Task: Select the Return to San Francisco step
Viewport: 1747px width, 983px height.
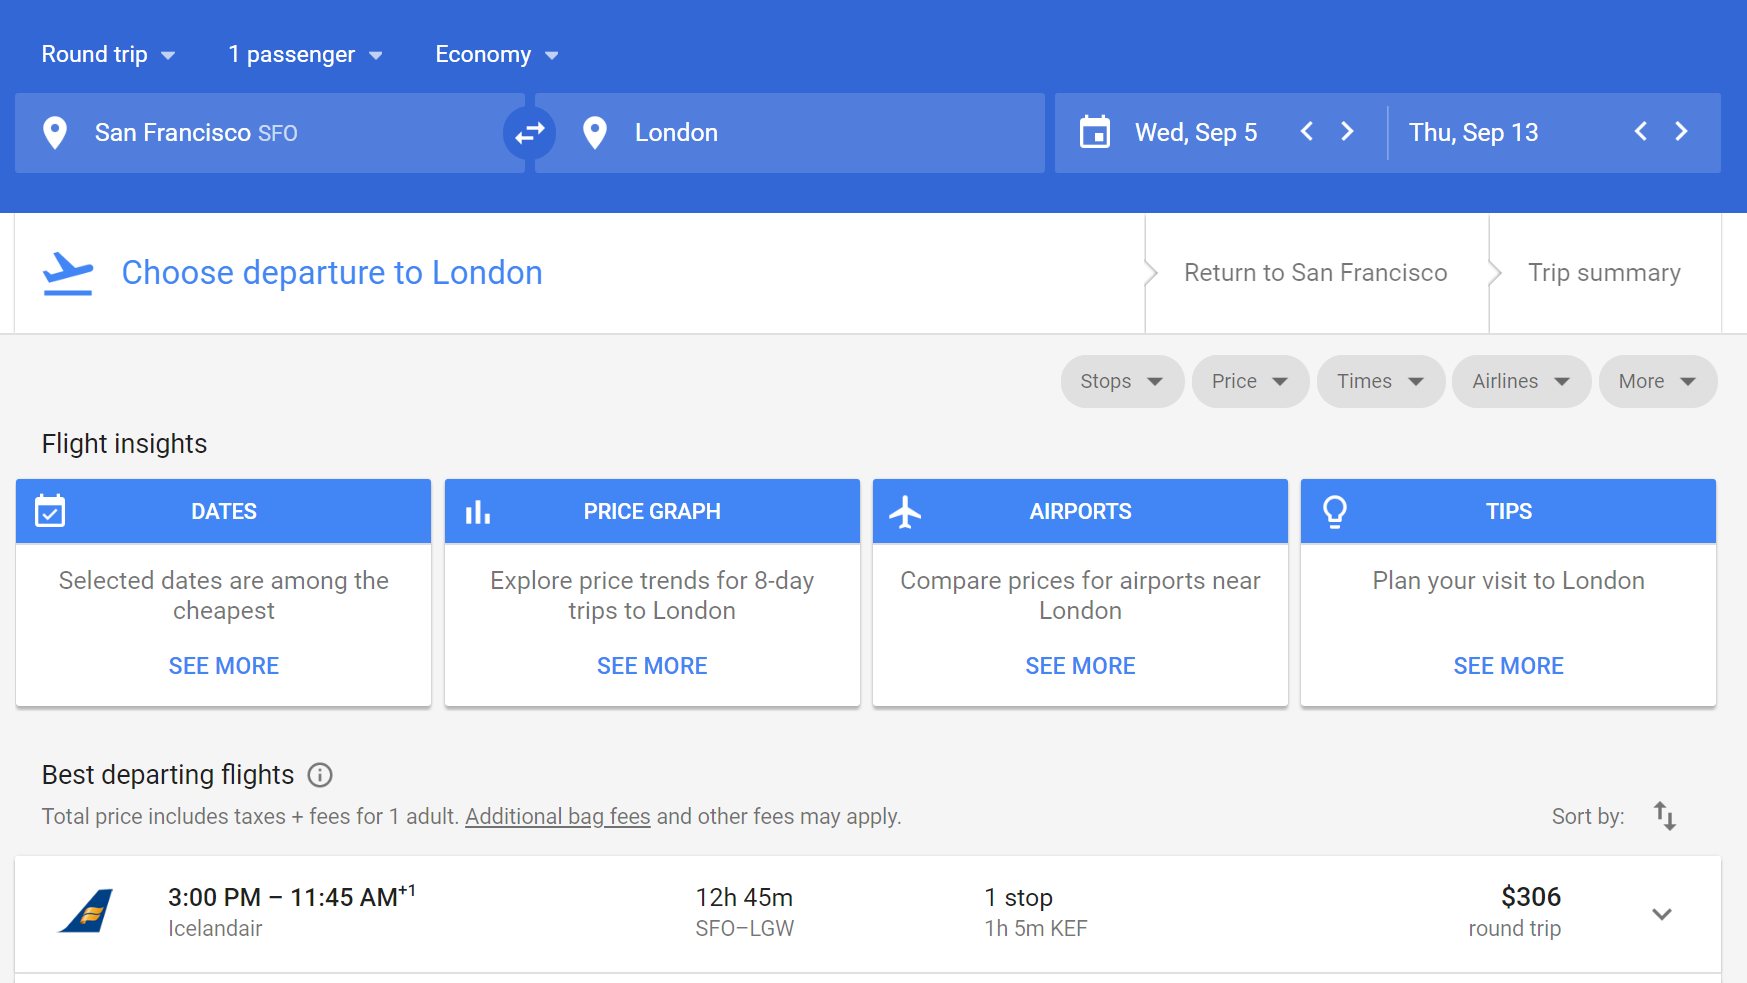Action: (1315, 273)
